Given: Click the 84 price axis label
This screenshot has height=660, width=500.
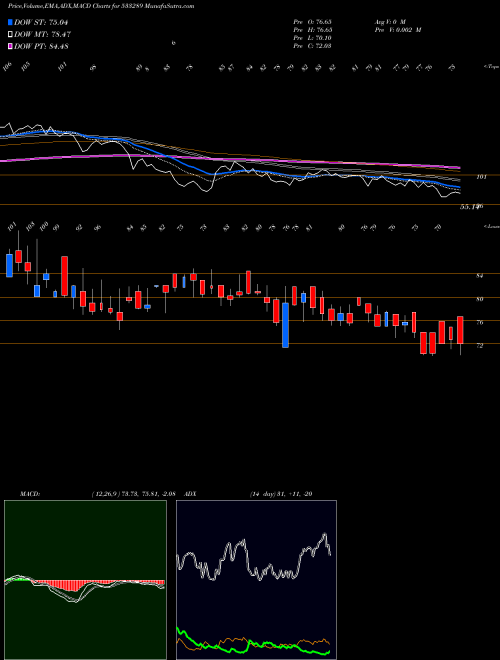Looking at the screenshot, I should point(479,276).
